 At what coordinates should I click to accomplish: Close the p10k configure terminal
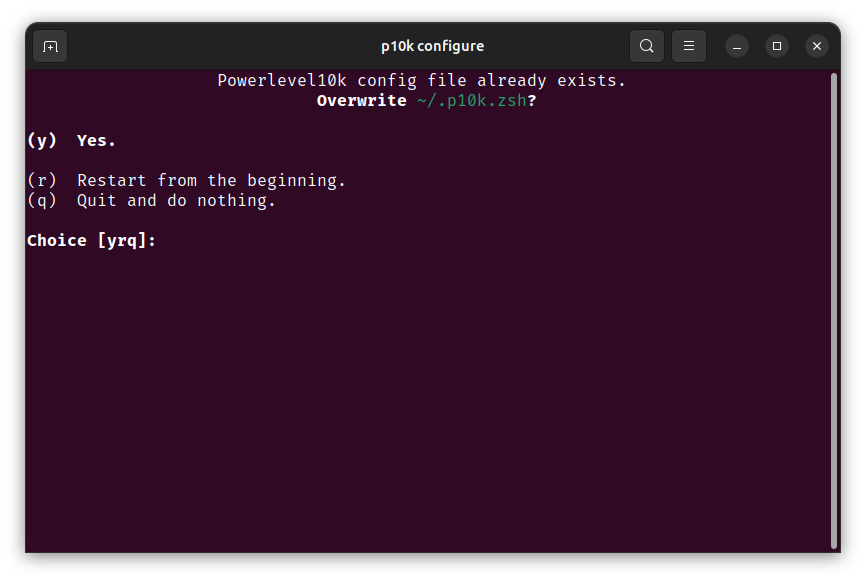pos(817,46)
